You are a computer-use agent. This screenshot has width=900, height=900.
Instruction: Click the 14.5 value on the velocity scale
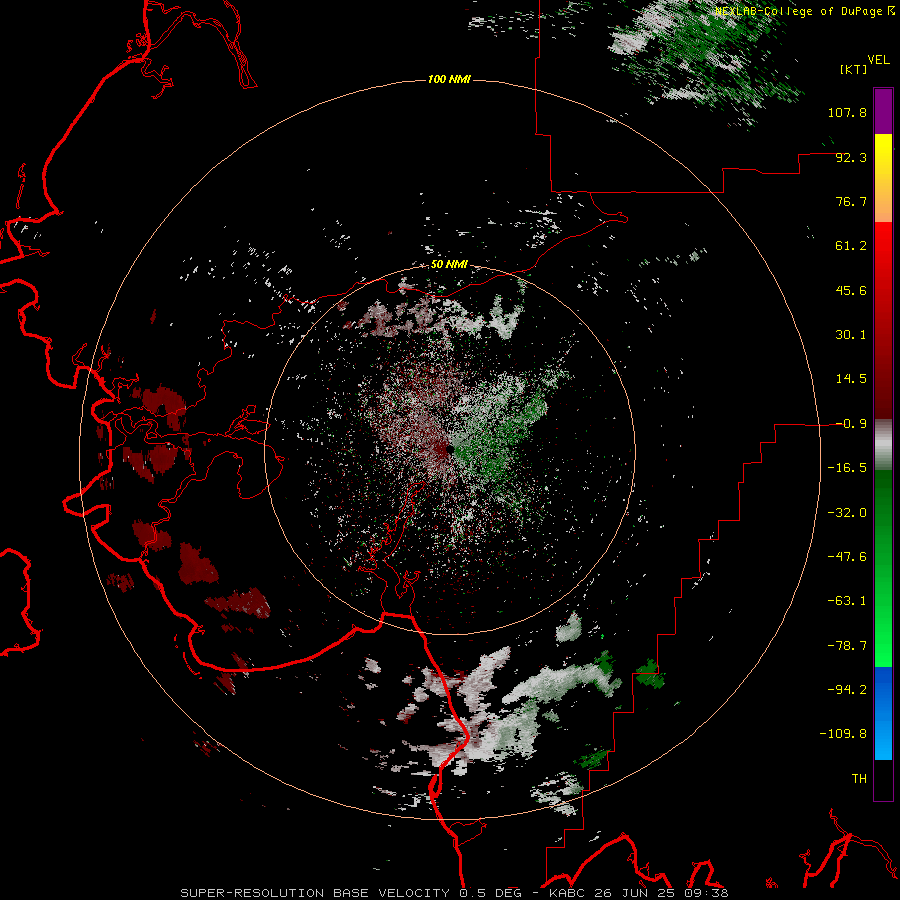pos(851,379)
